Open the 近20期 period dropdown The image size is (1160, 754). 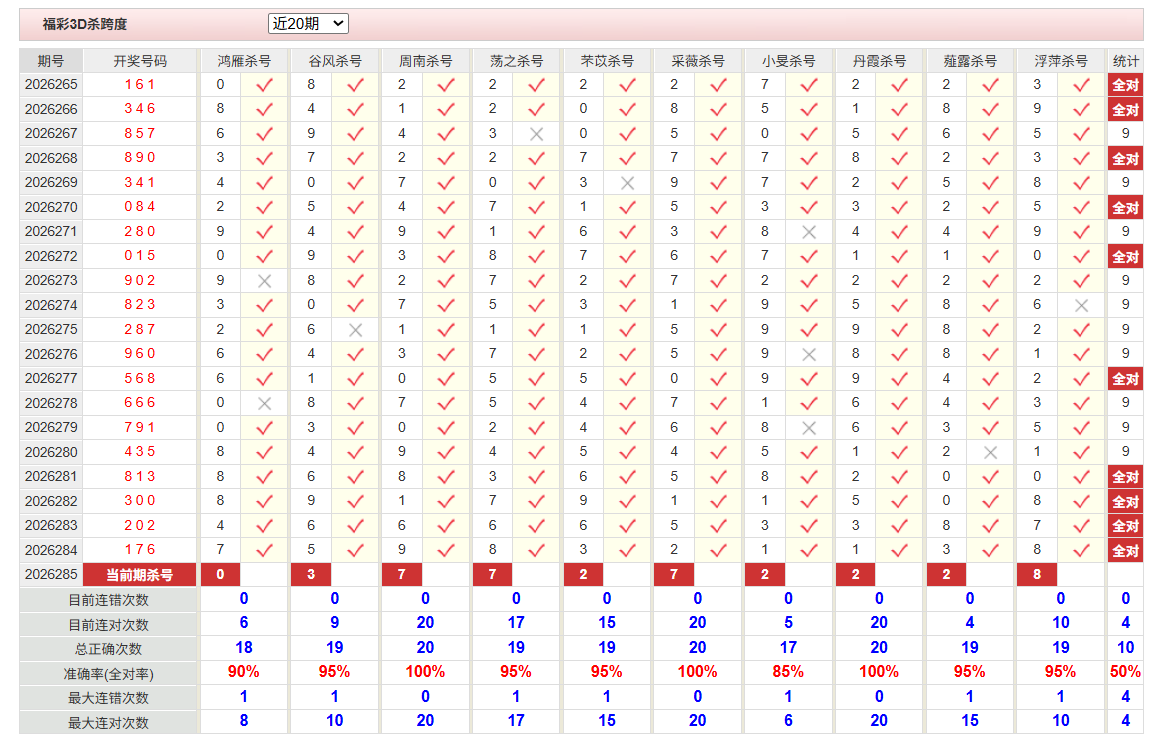click(x=308, y=24)
